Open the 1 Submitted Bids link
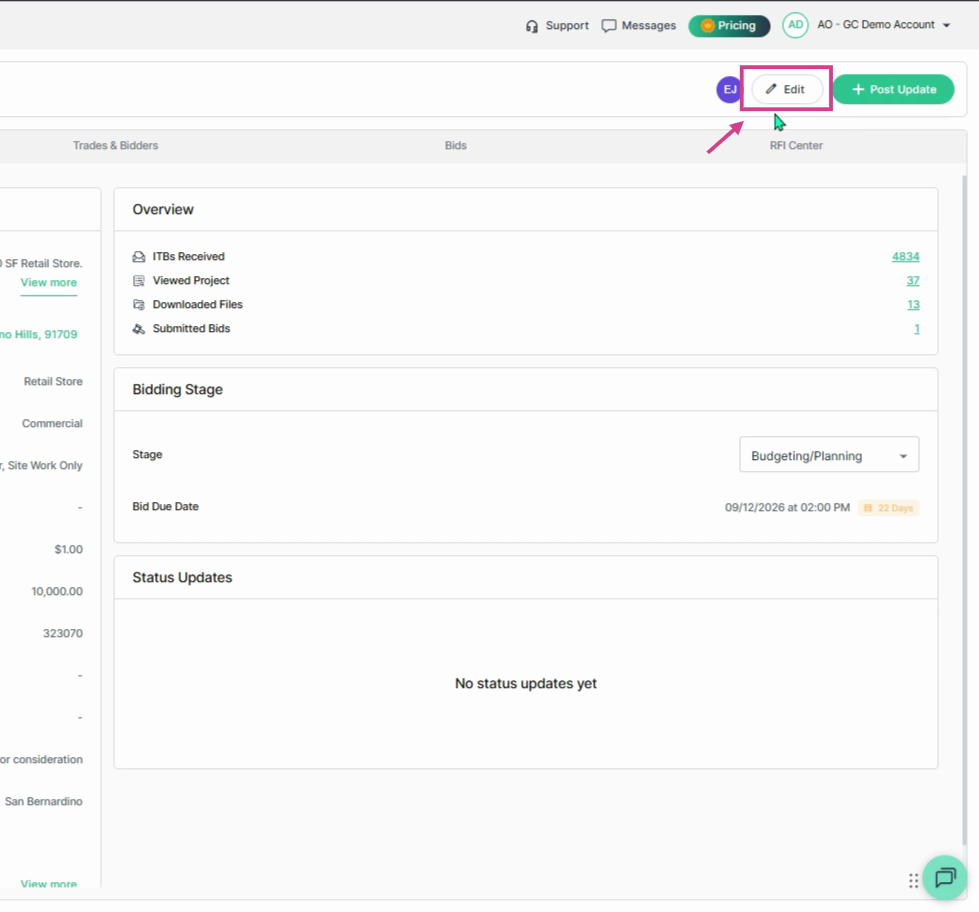 (917, 329)
